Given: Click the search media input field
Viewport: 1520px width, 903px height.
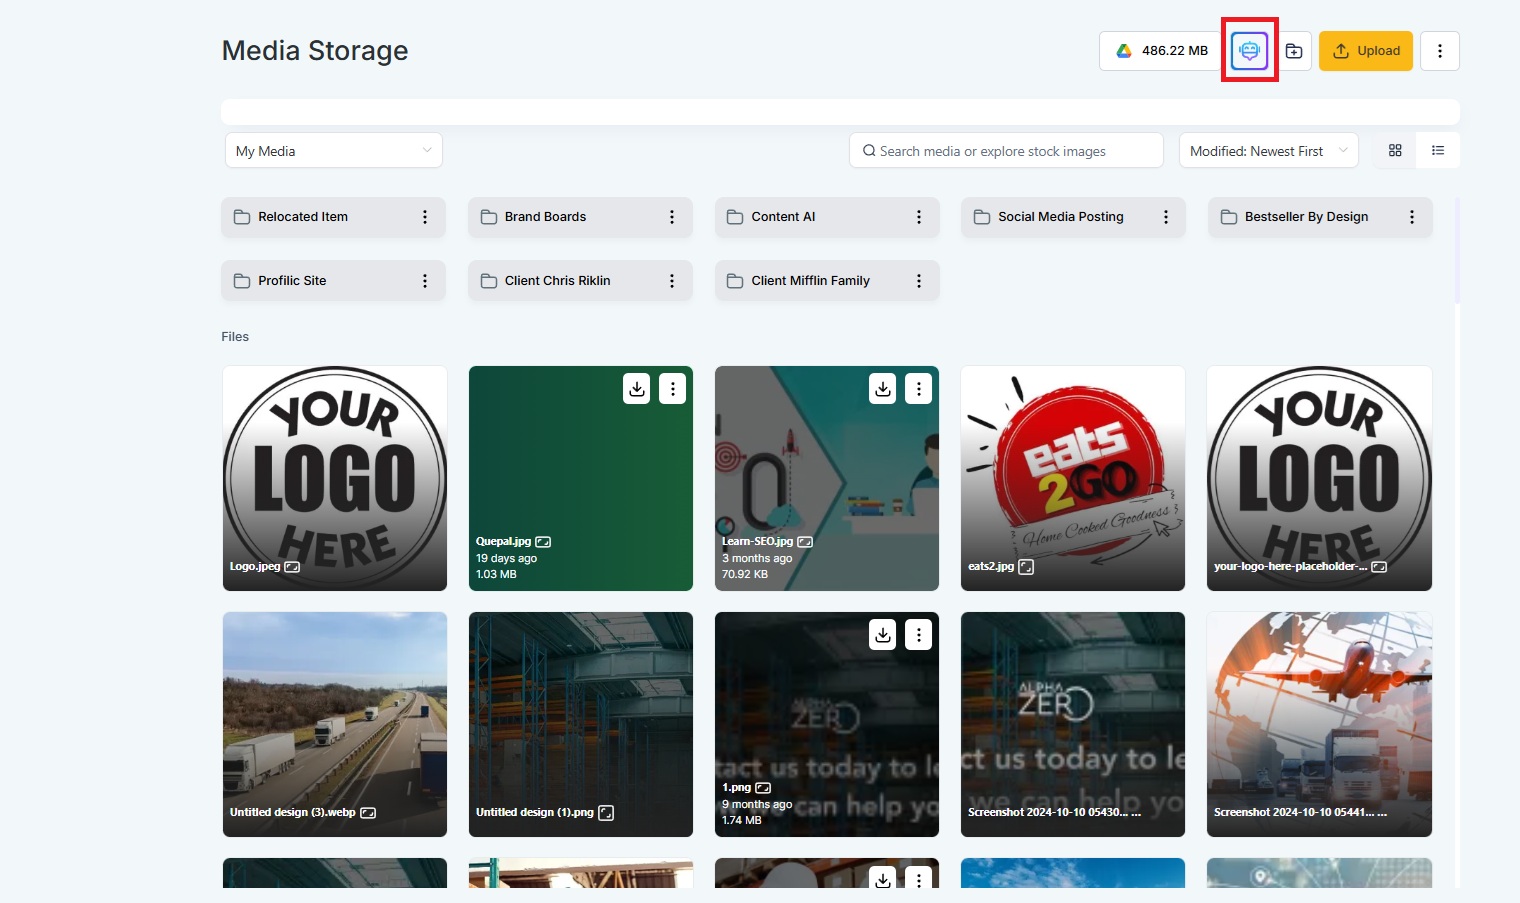Looking at the screenshot, I should [1005, 151].
